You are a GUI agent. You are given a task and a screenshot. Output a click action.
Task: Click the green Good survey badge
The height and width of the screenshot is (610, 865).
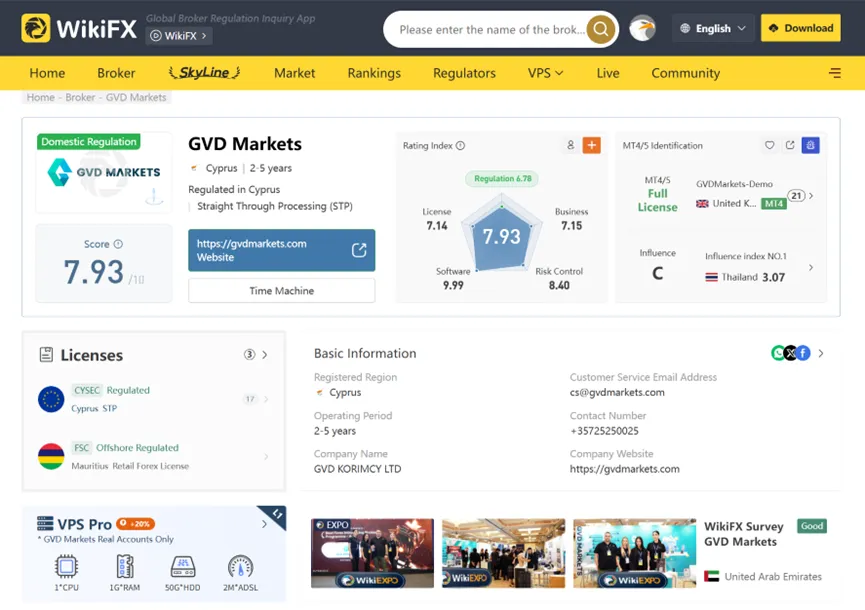[811, 526]
